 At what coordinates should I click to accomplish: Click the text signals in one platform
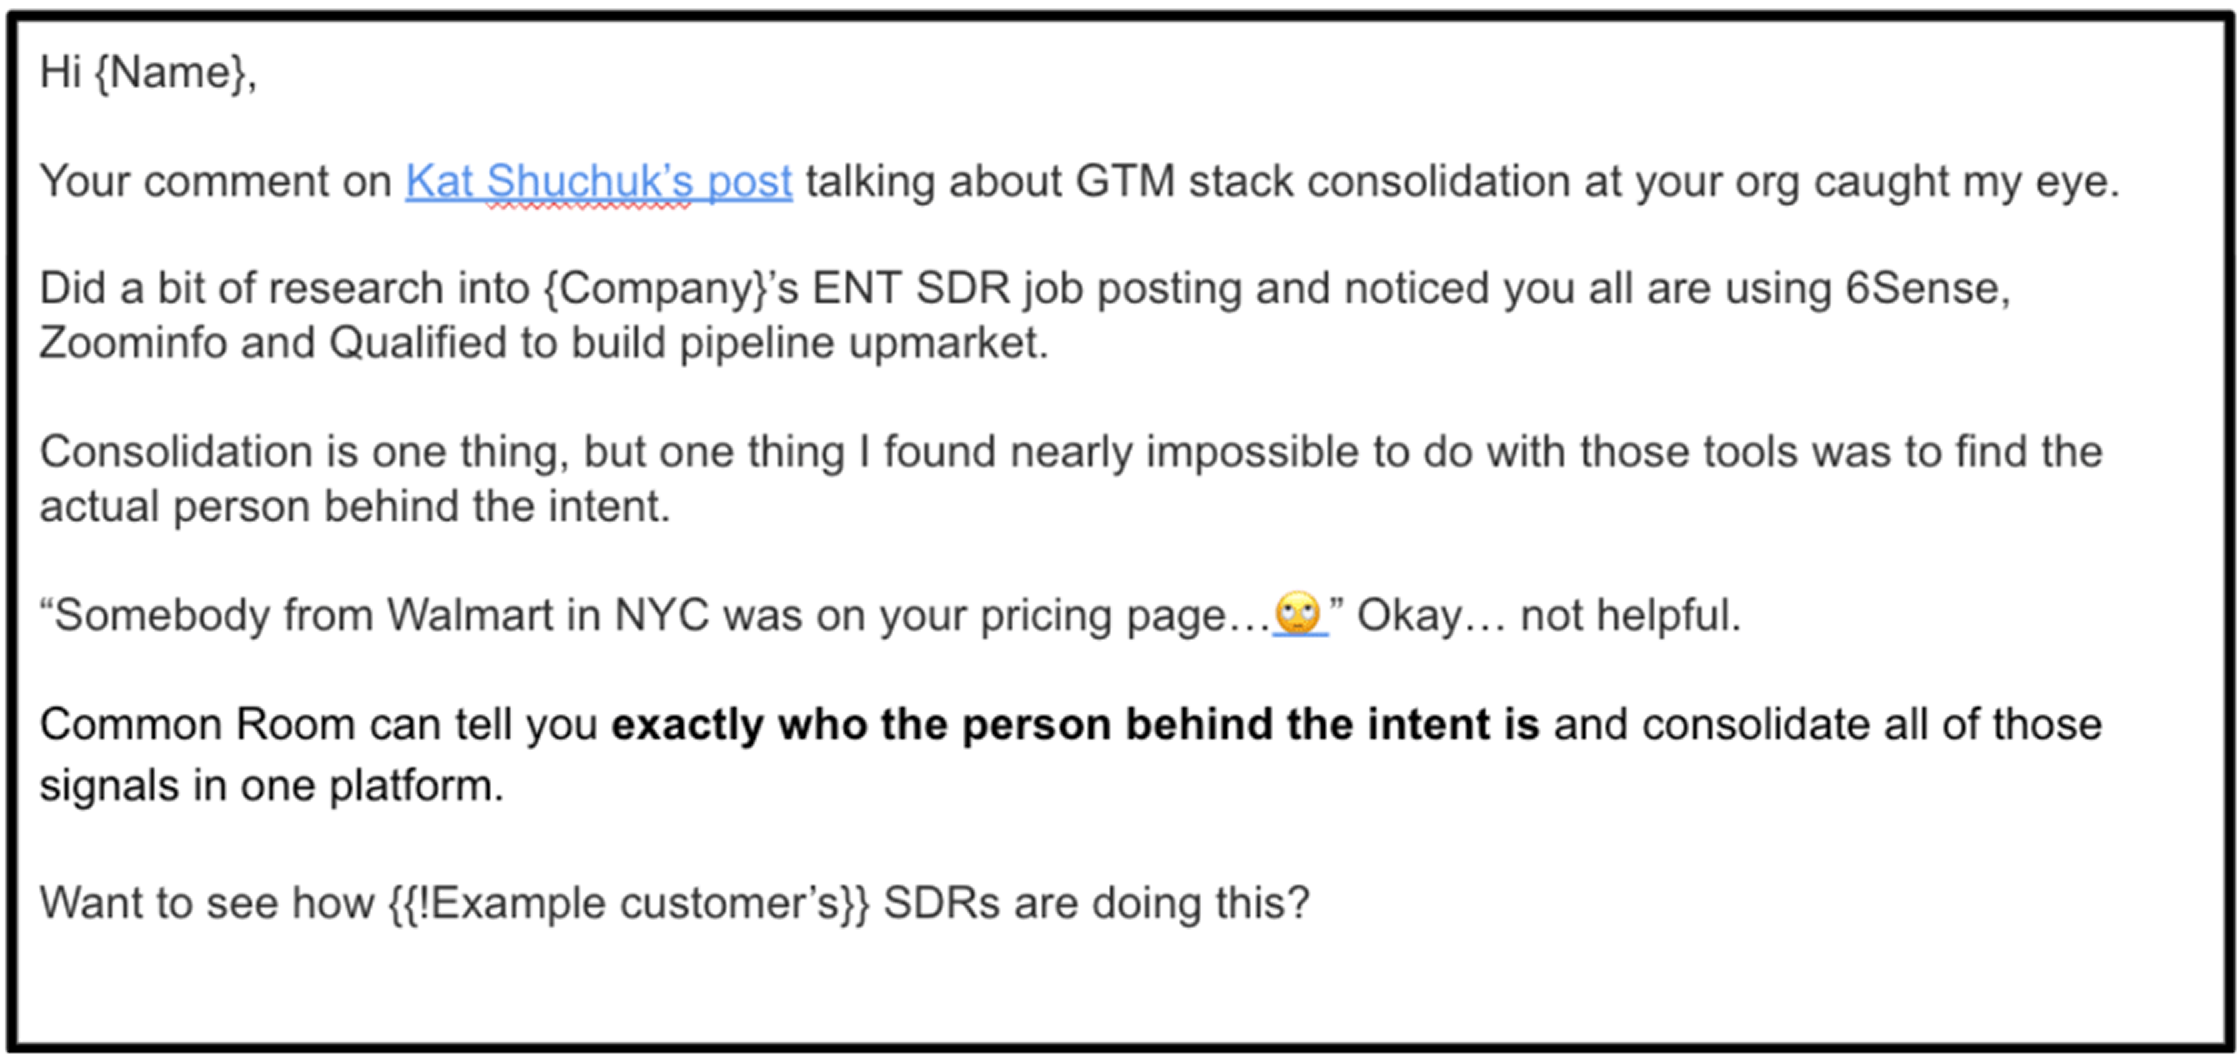pyautogui.click(x=271, y=786)
